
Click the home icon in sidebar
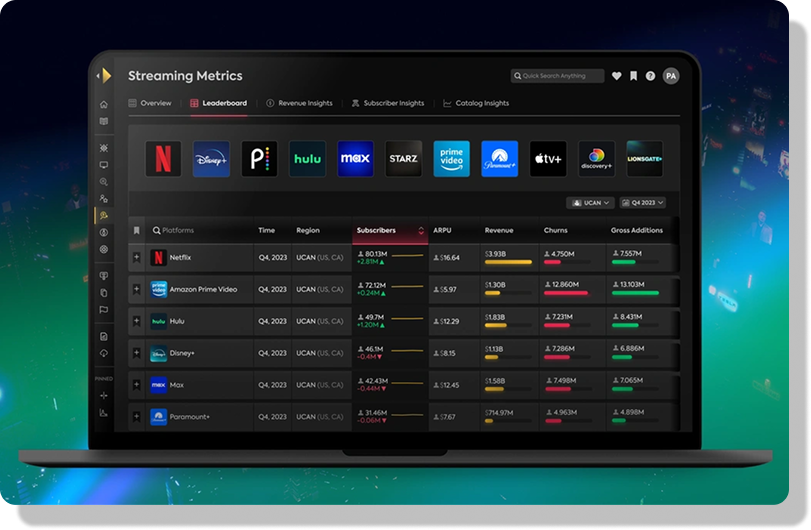click(104, 104)
